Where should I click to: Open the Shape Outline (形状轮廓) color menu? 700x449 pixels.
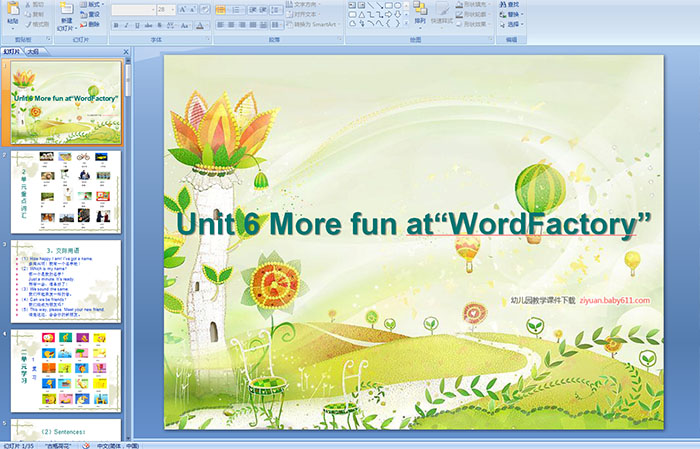(472, 14)
